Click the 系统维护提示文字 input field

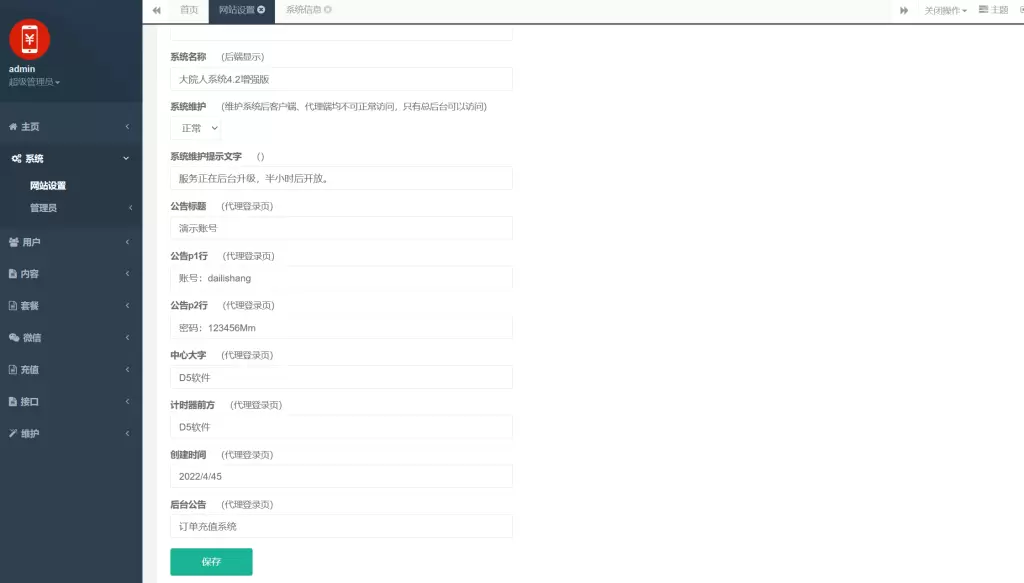click(341, 178)
